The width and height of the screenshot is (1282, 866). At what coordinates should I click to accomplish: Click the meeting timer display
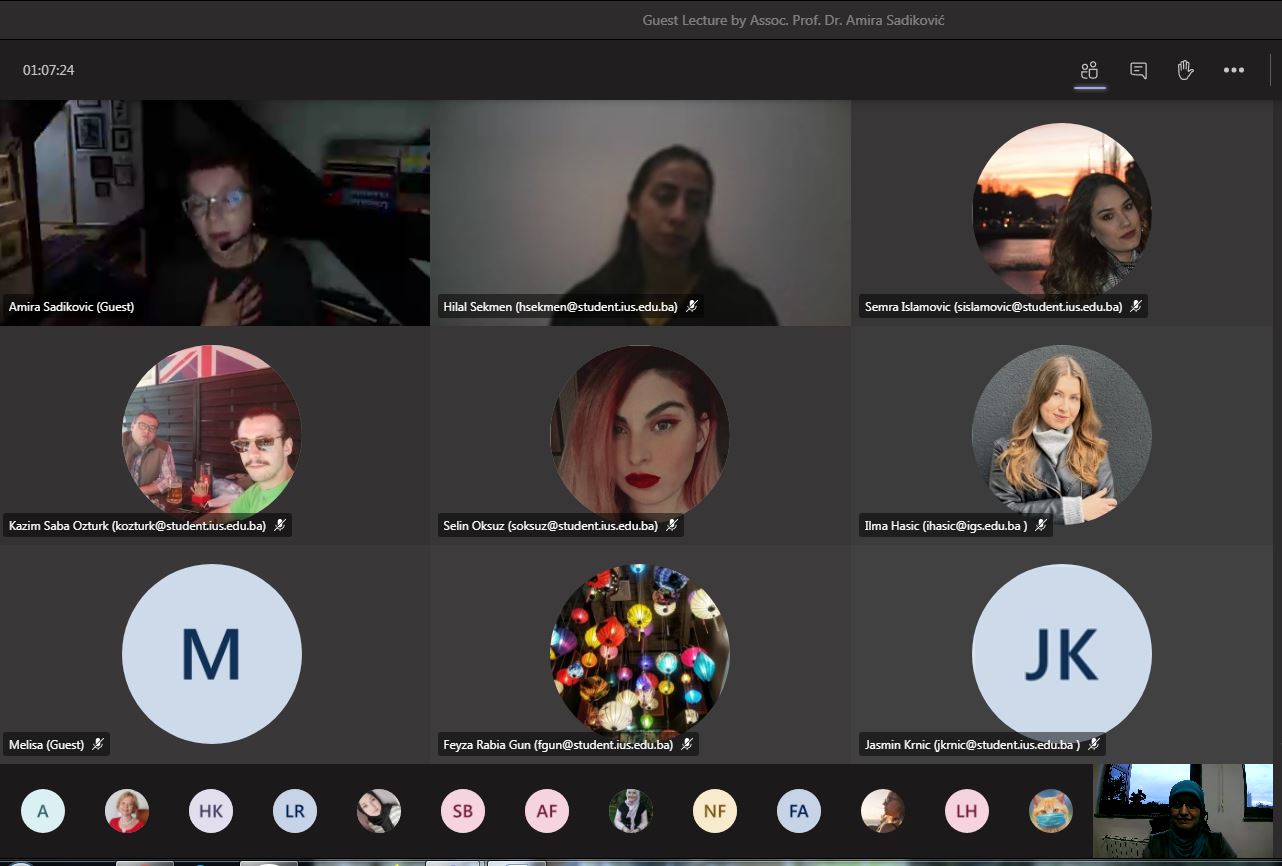coord(49,70)
